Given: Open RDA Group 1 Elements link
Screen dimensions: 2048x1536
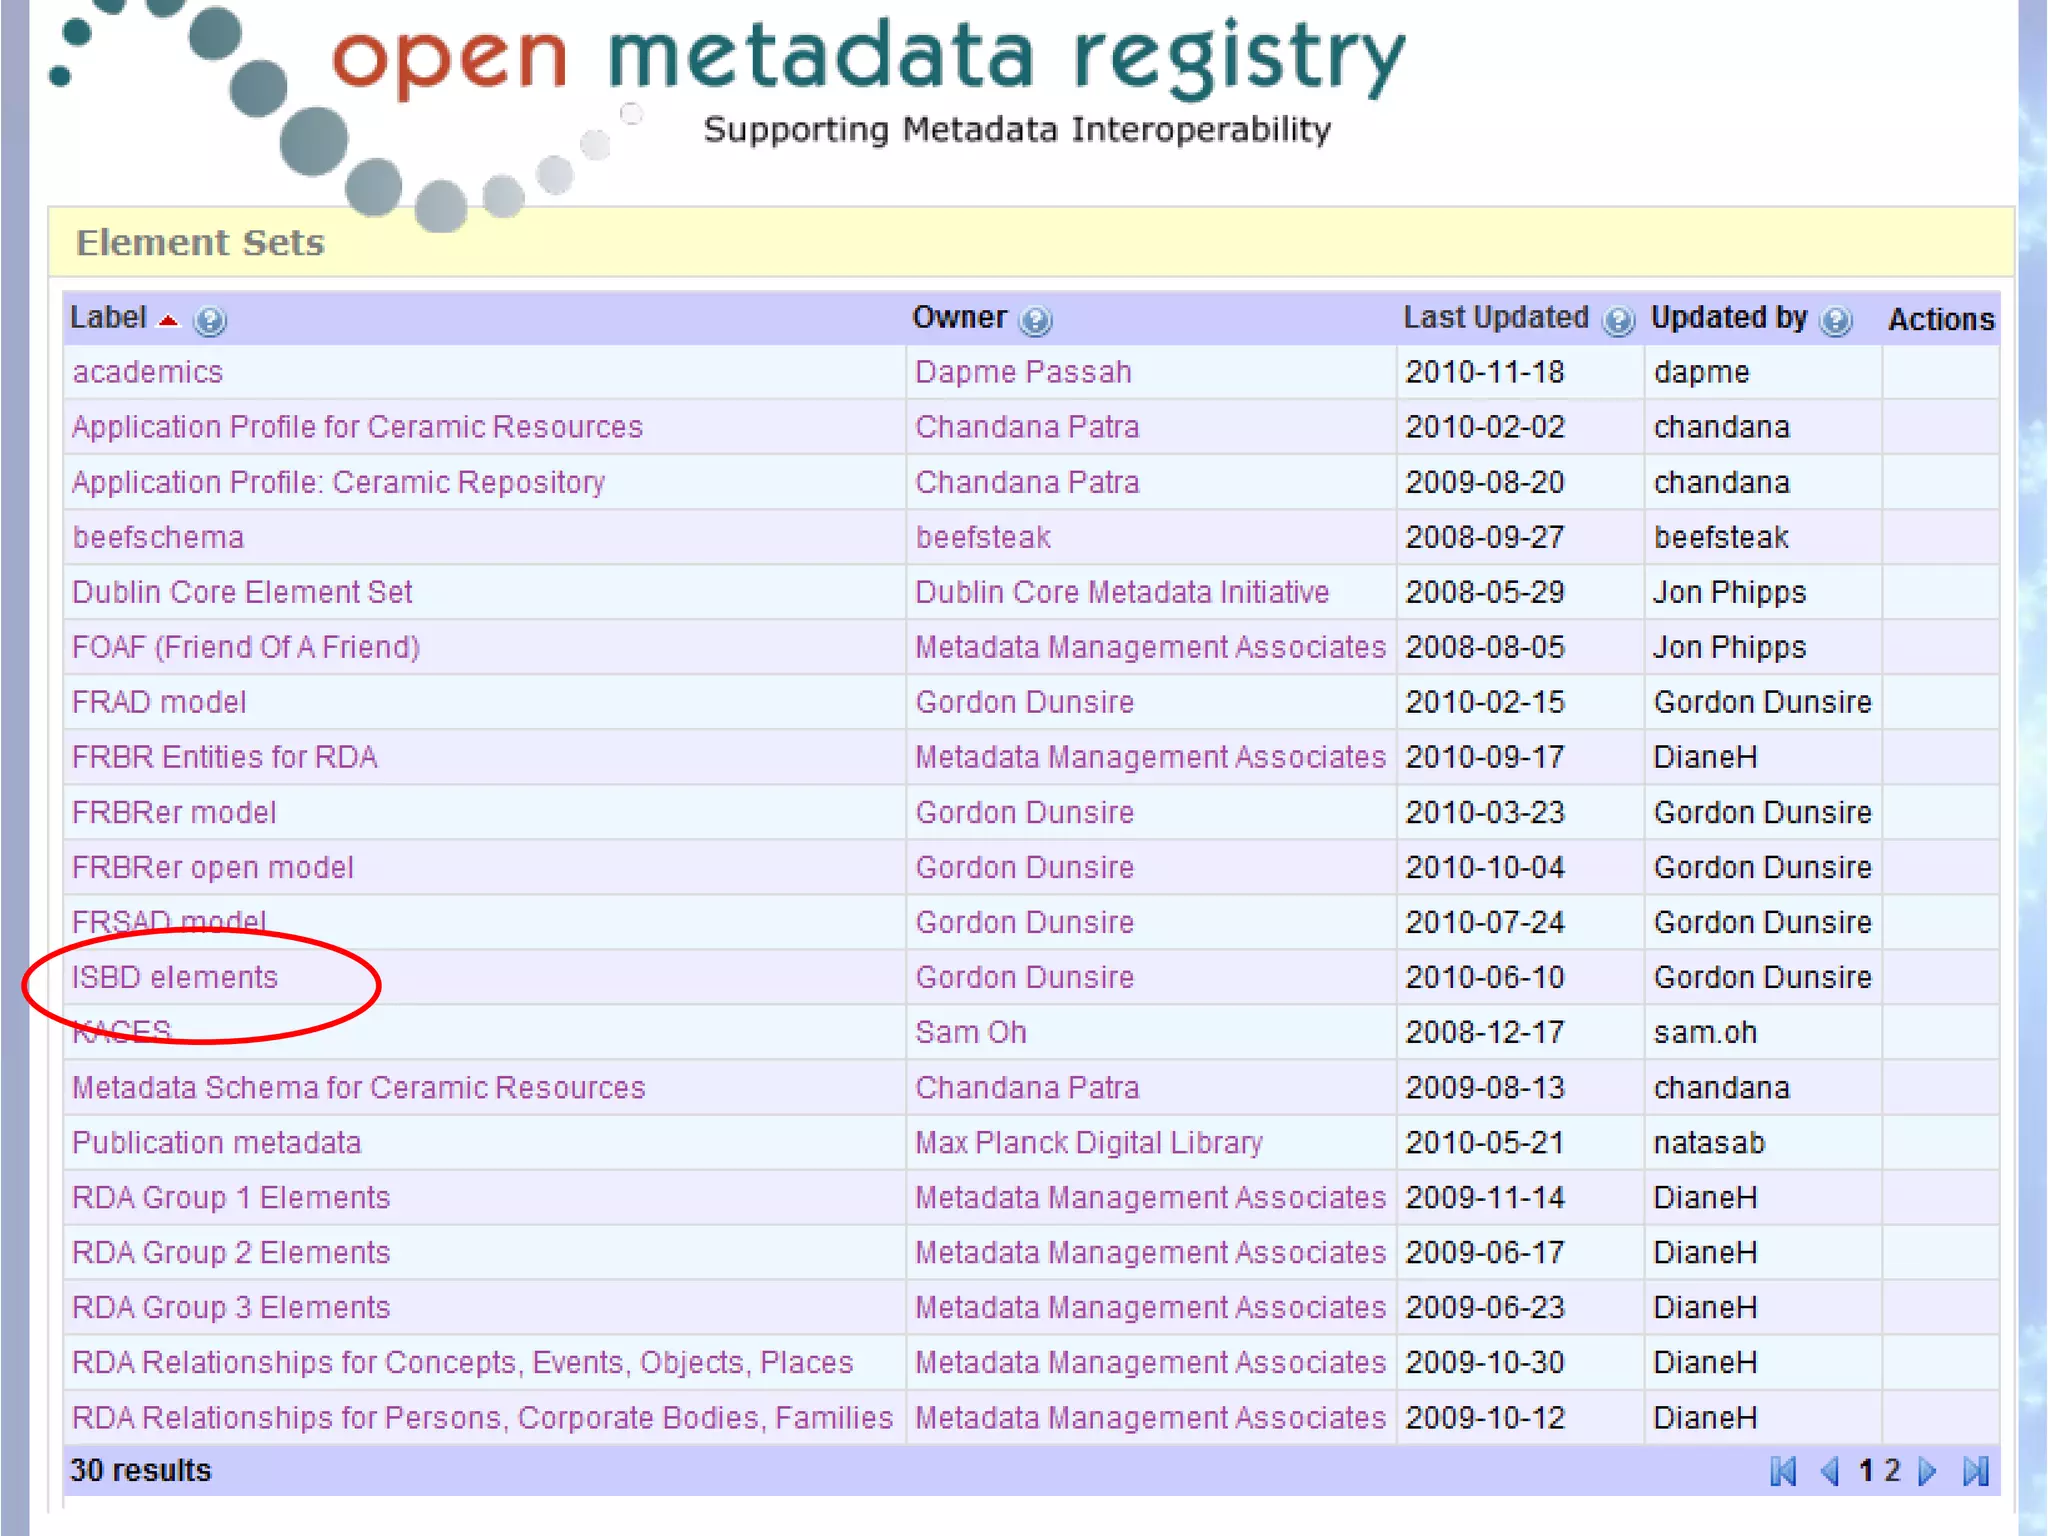Looking at the screenshot, I should [x=231, y=1197].
